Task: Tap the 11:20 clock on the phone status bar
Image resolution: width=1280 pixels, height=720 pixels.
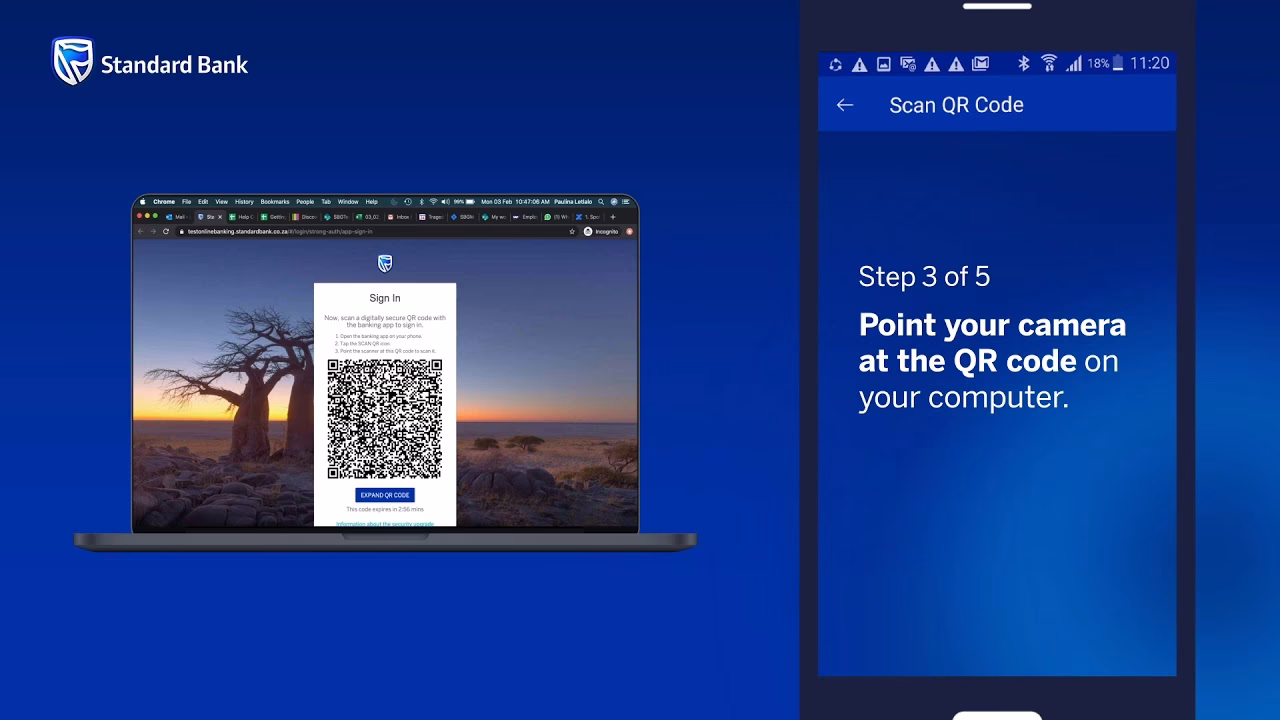Action: (1149, 63)
